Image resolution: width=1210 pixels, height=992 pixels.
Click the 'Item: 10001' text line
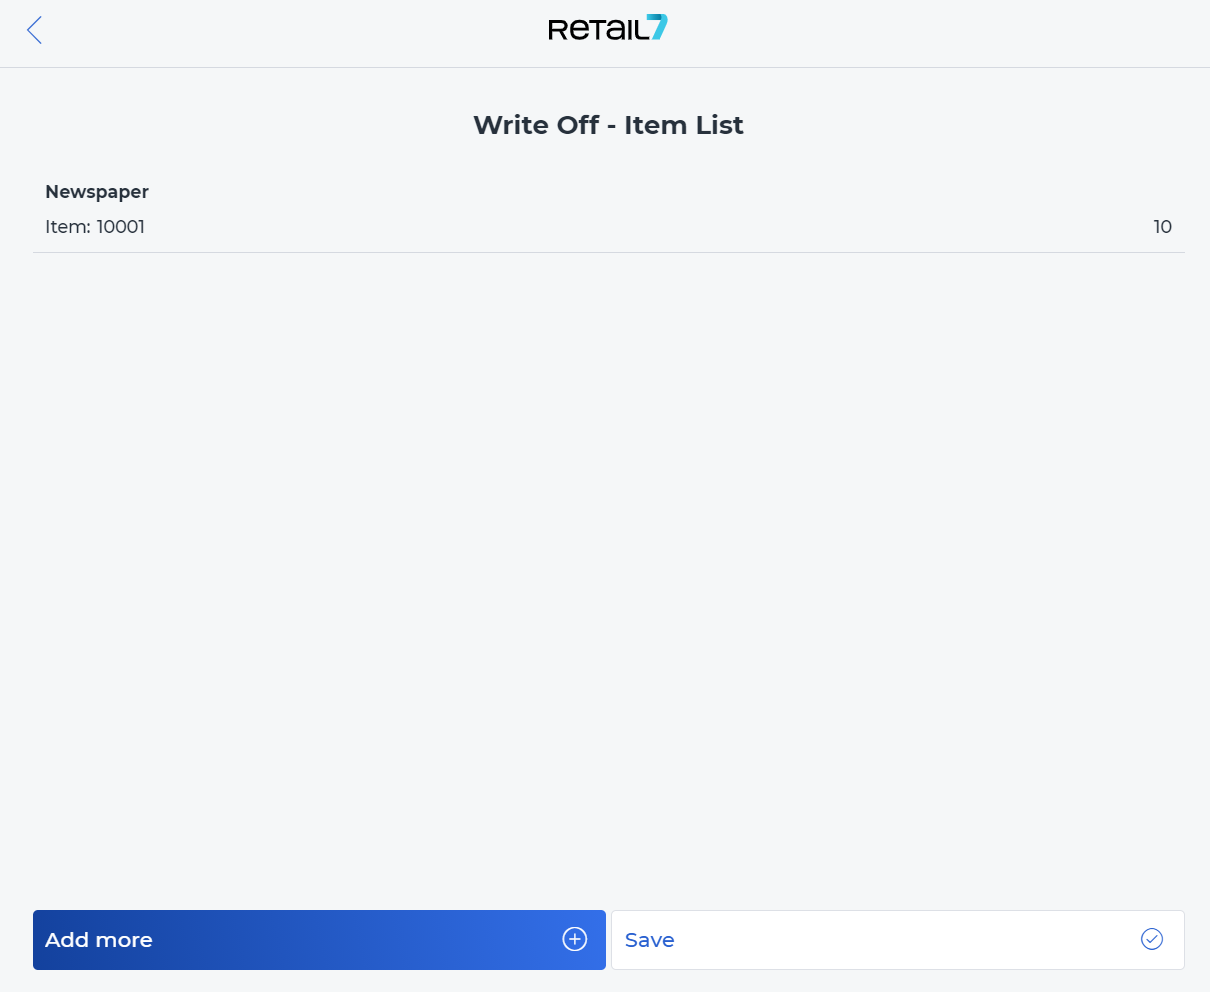click(95, 227)
